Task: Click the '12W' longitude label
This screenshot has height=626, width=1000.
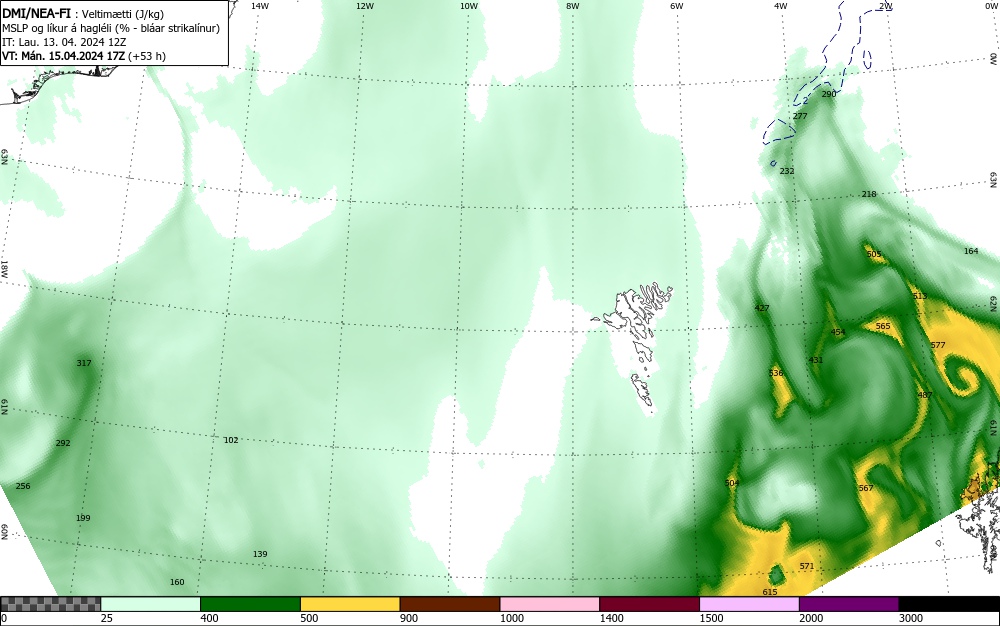Action: [364, 6]
